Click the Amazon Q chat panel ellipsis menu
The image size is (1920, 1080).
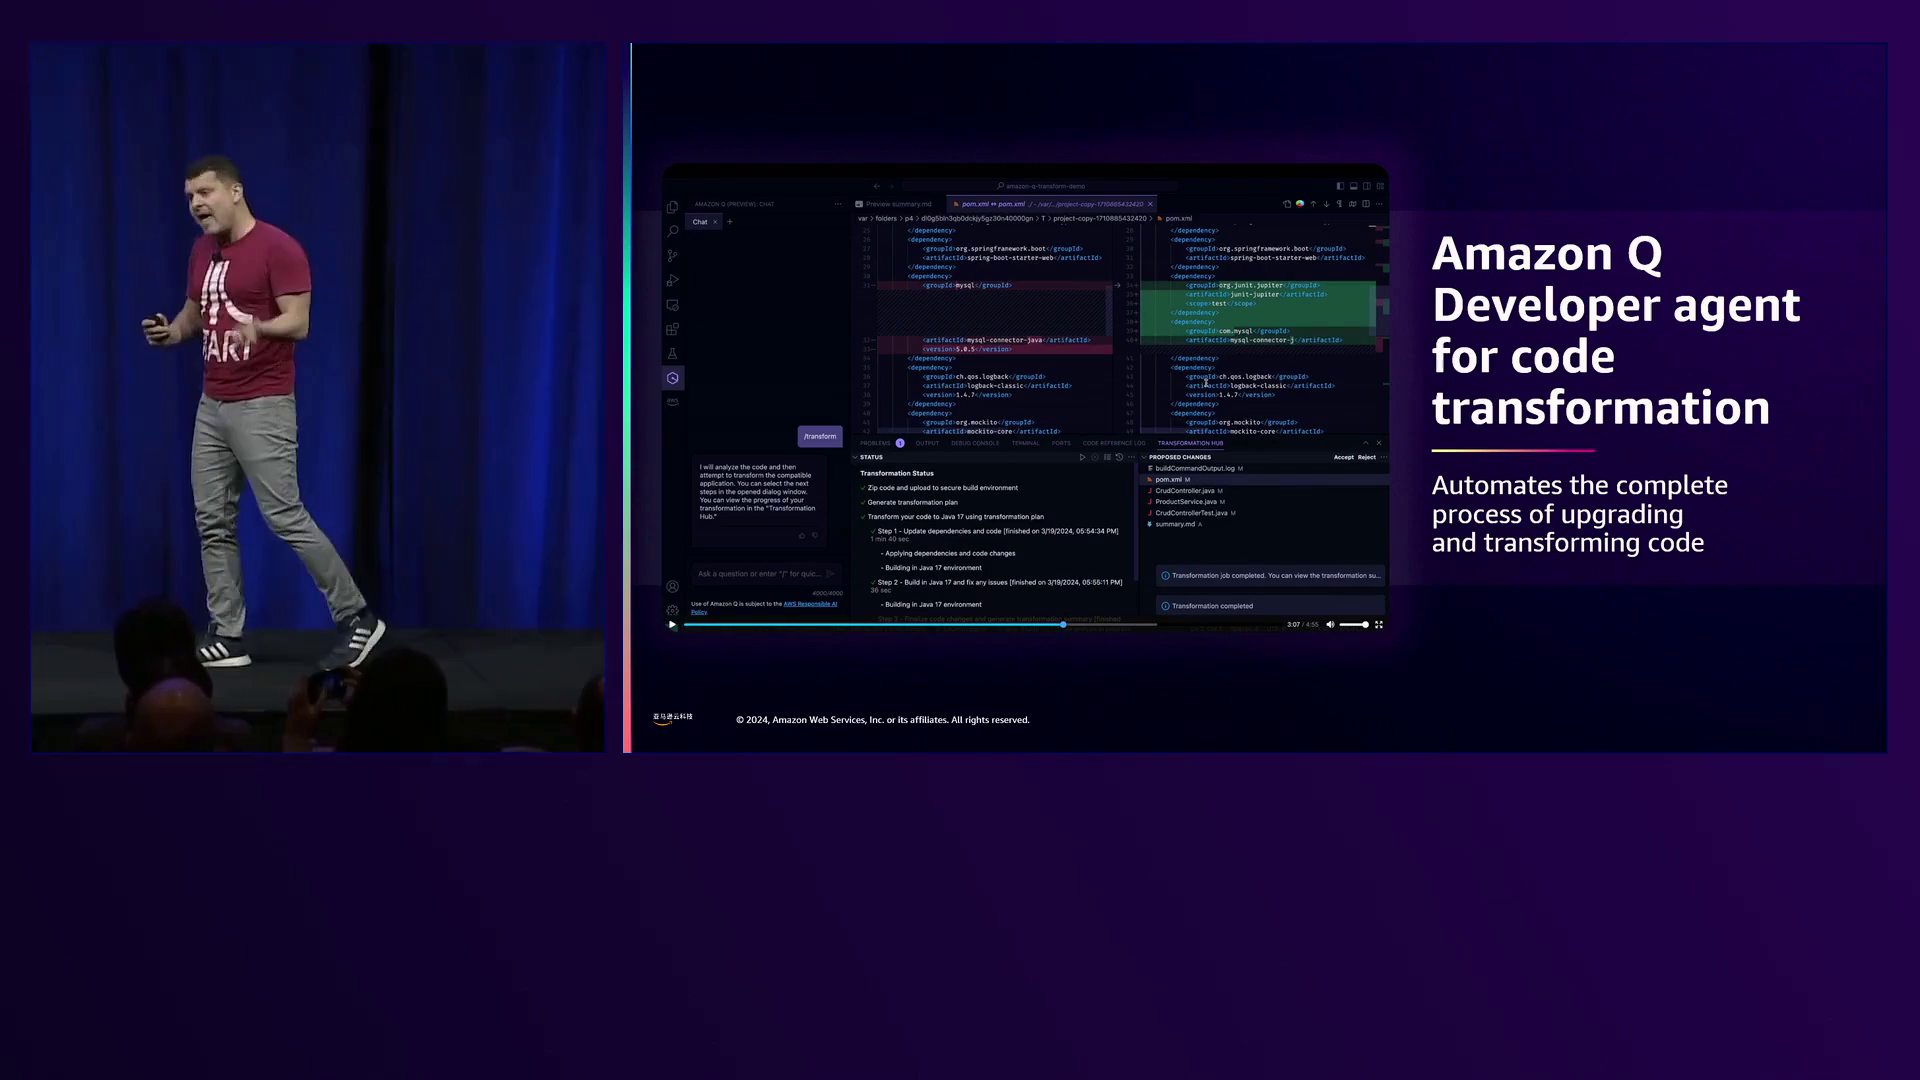click(838, 204)
